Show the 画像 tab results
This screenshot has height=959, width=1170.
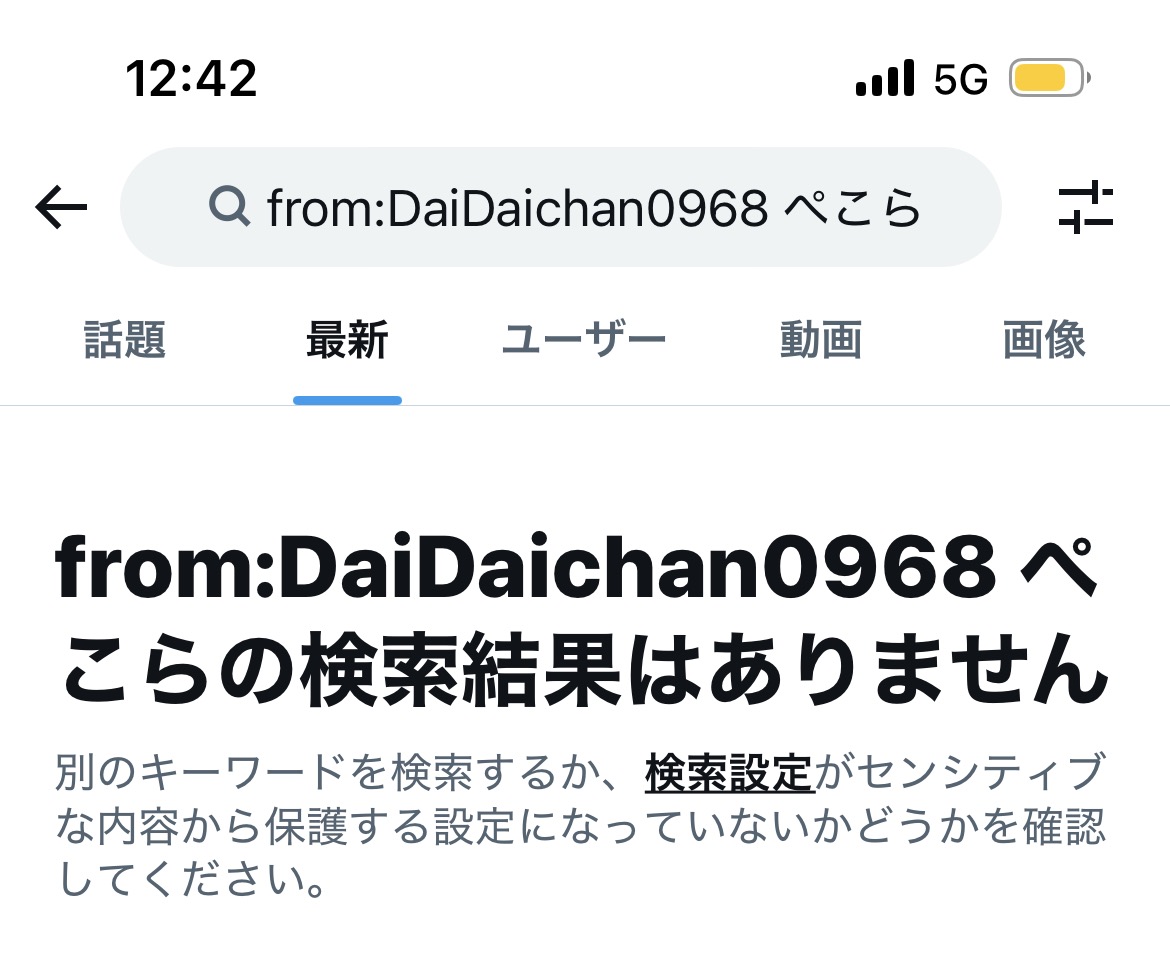(1043, 340)
